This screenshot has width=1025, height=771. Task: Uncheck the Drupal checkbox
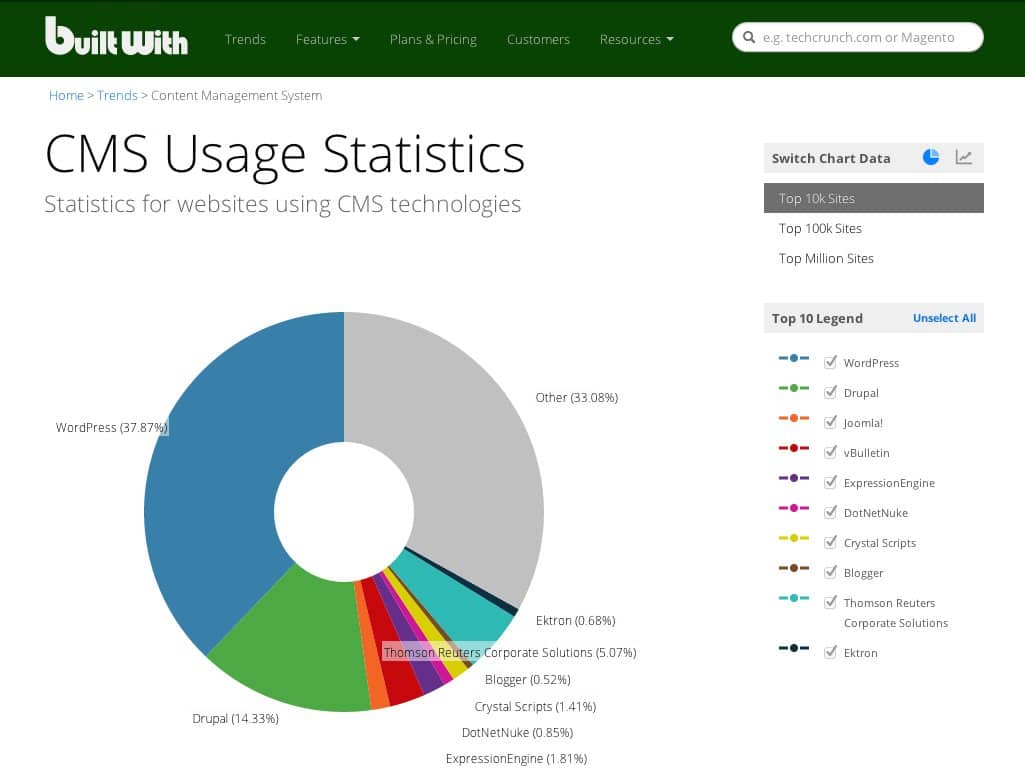click(x=830, y=392)
